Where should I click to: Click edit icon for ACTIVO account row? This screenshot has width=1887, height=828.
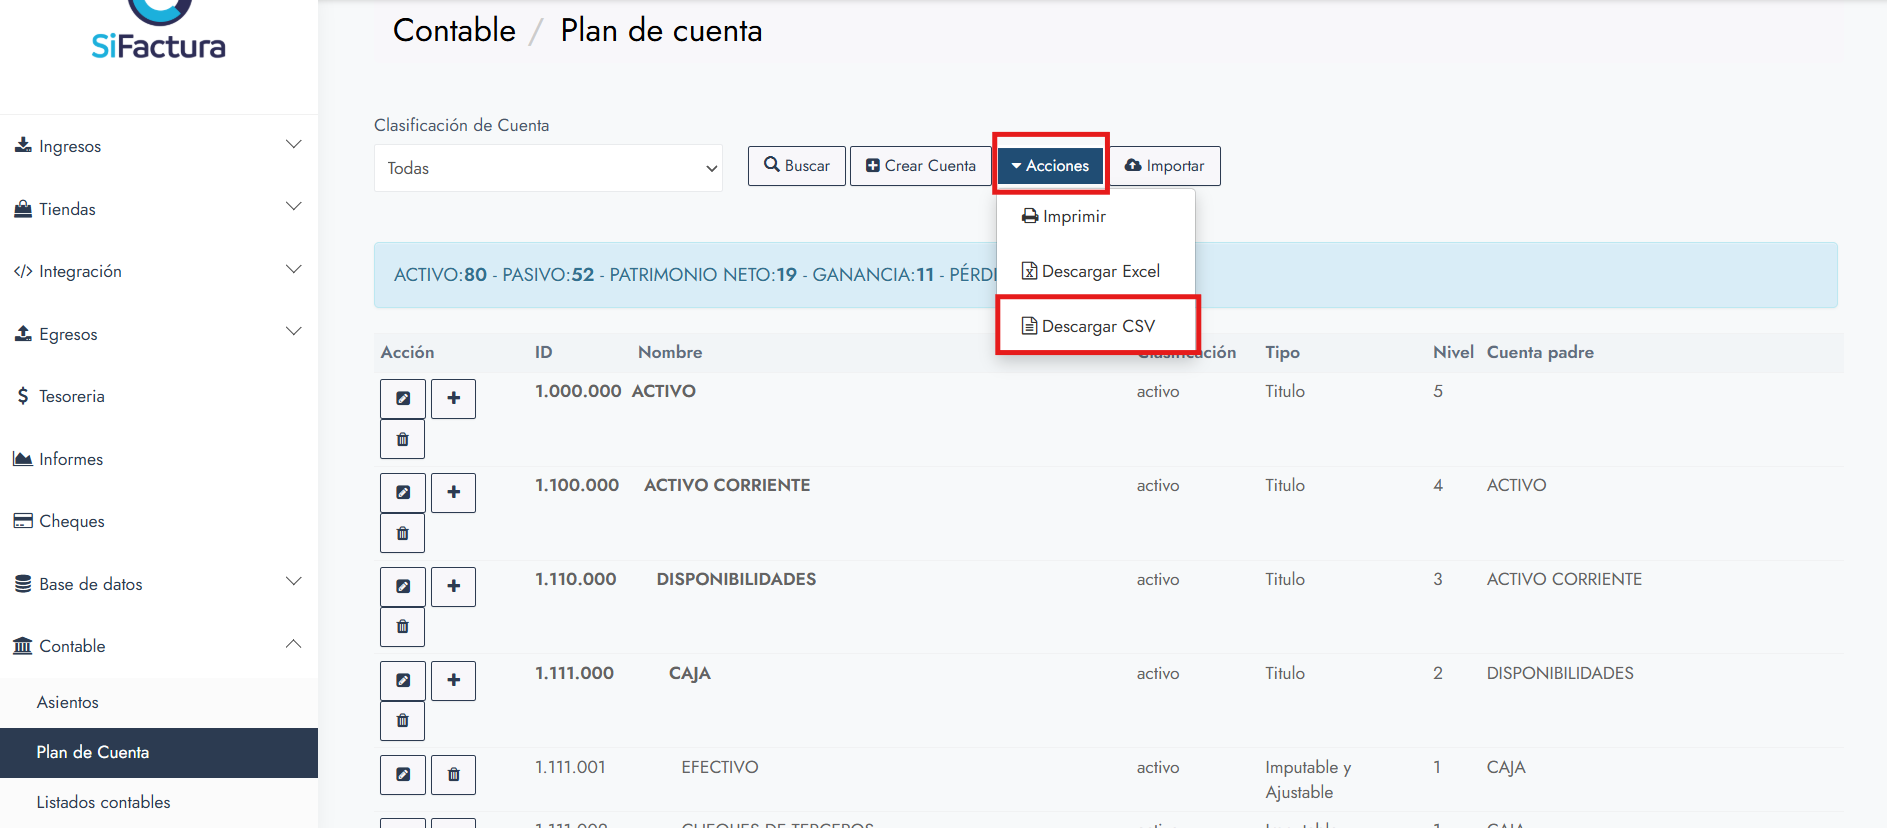(x=403, y=398)
